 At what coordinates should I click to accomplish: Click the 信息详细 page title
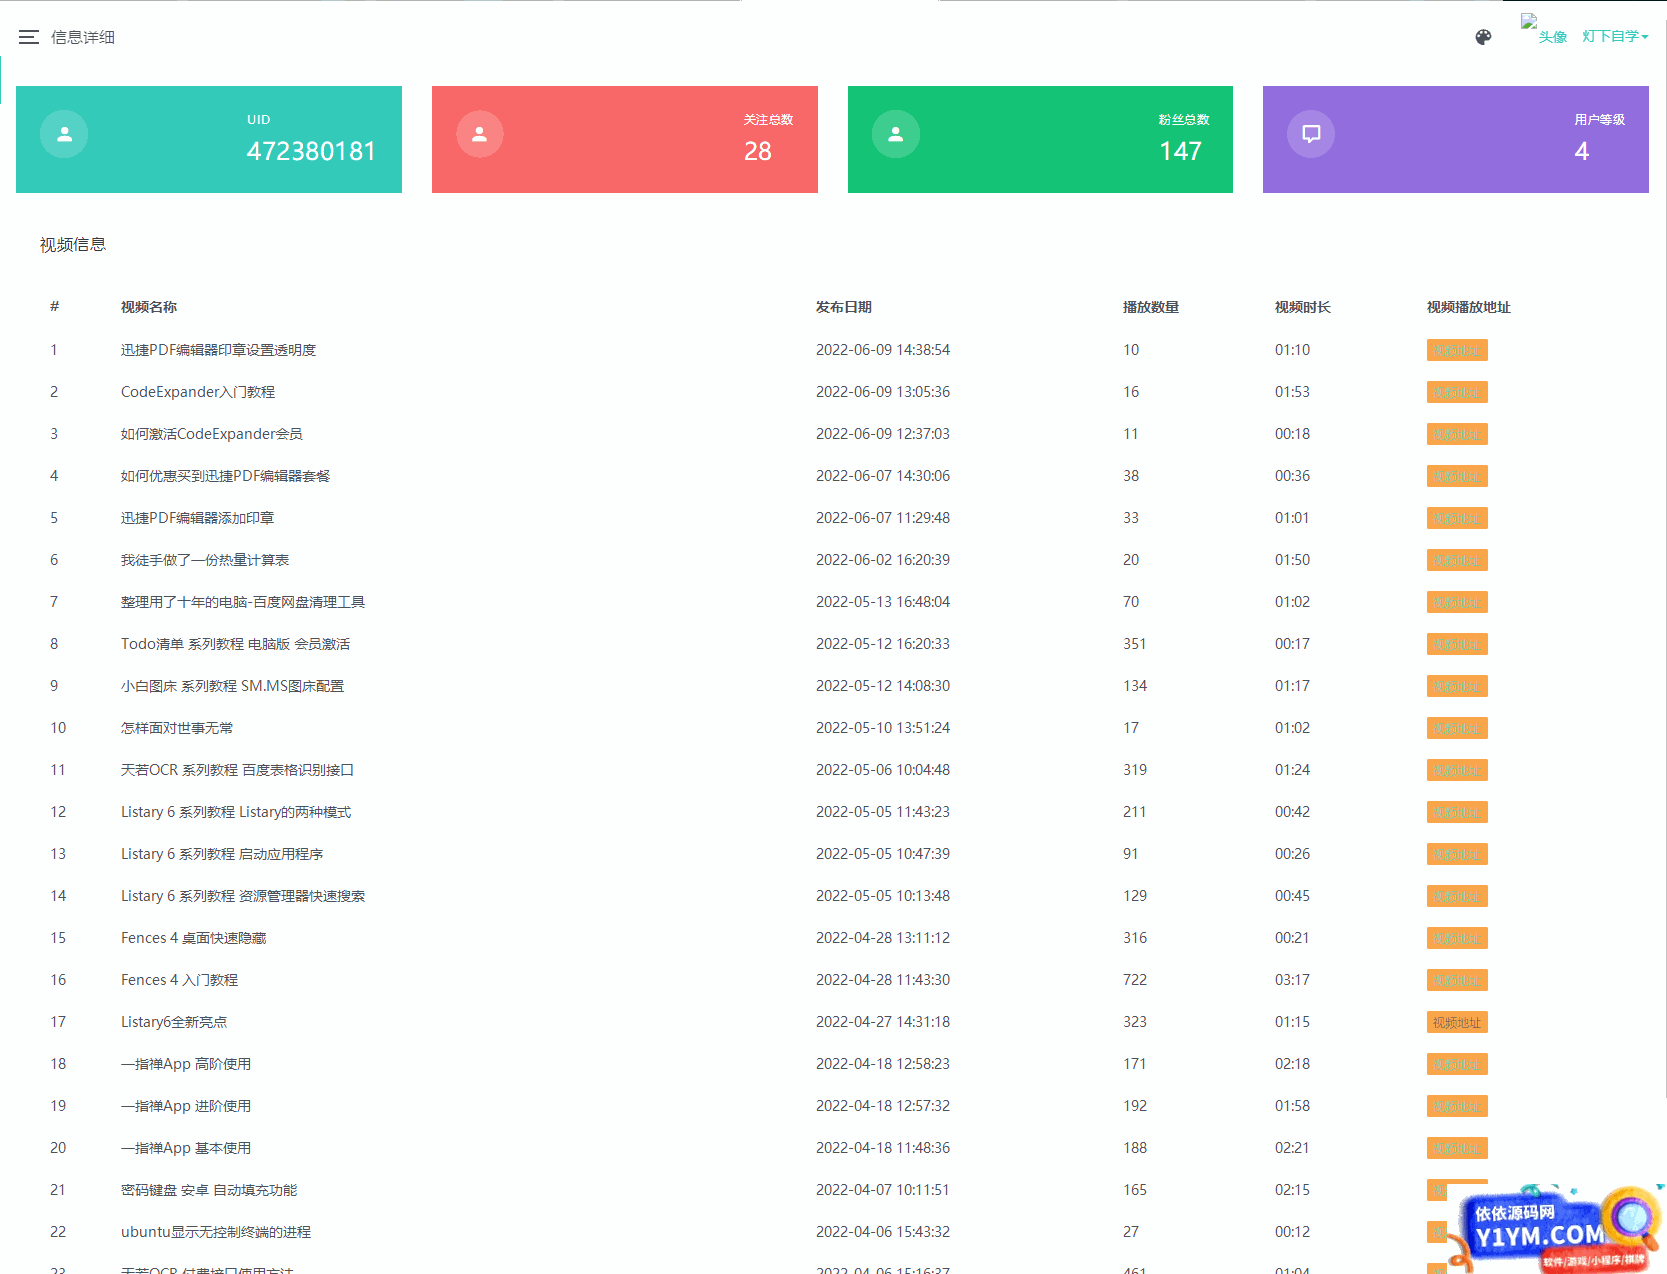click(x=83, y=37)
